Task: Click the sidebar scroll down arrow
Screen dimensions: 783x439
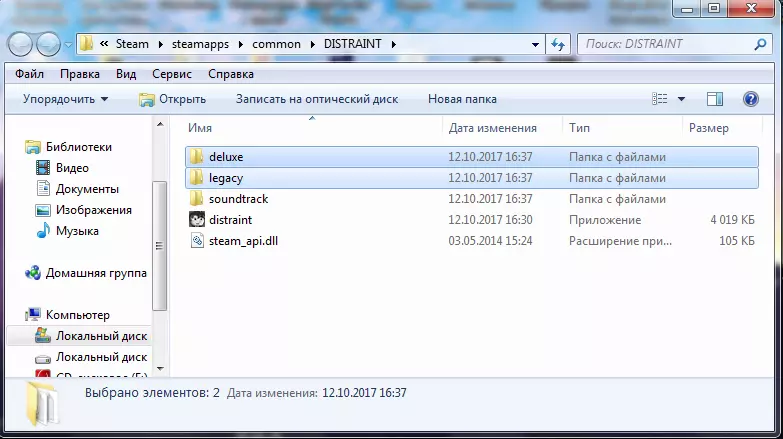Action: (160, 369)
